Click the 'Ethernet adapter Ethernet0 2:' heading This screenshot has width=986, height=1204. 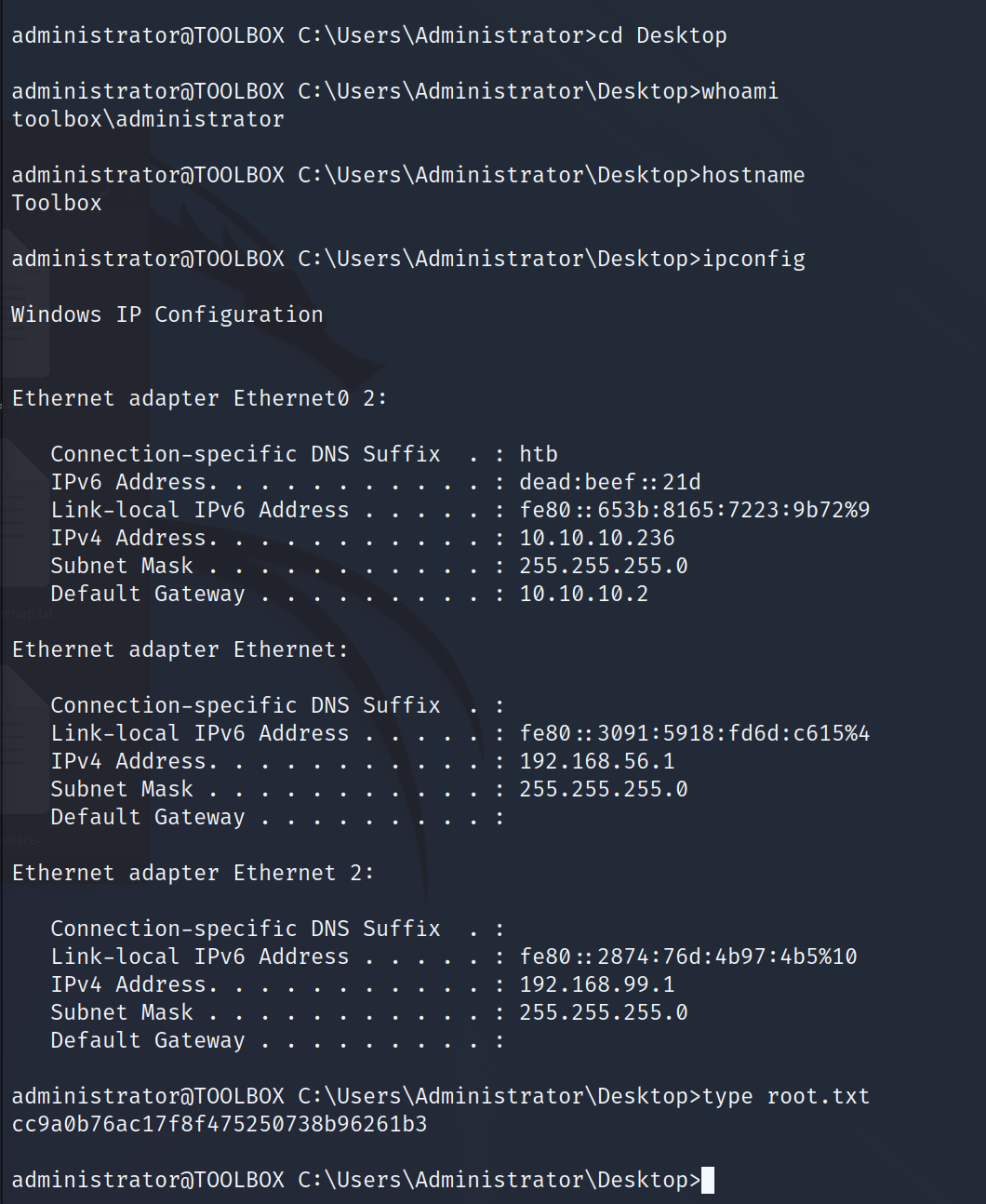[x=199, y=399]
